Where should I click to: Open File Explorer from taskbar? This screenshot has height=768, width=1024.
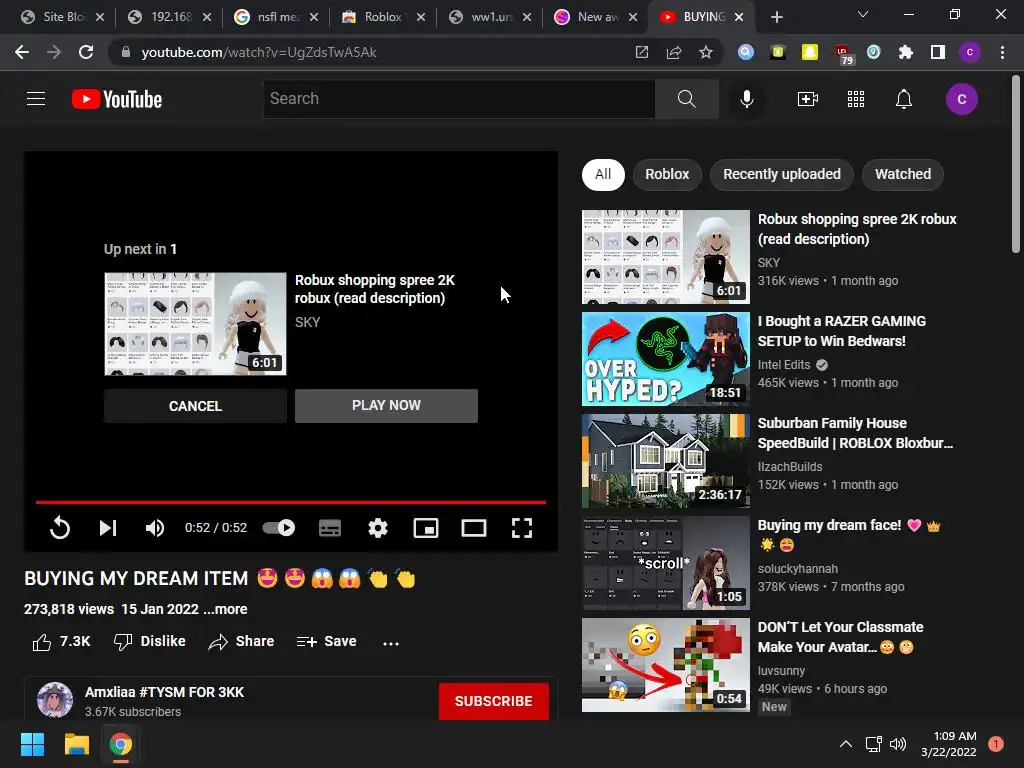(x=76, y=744)
